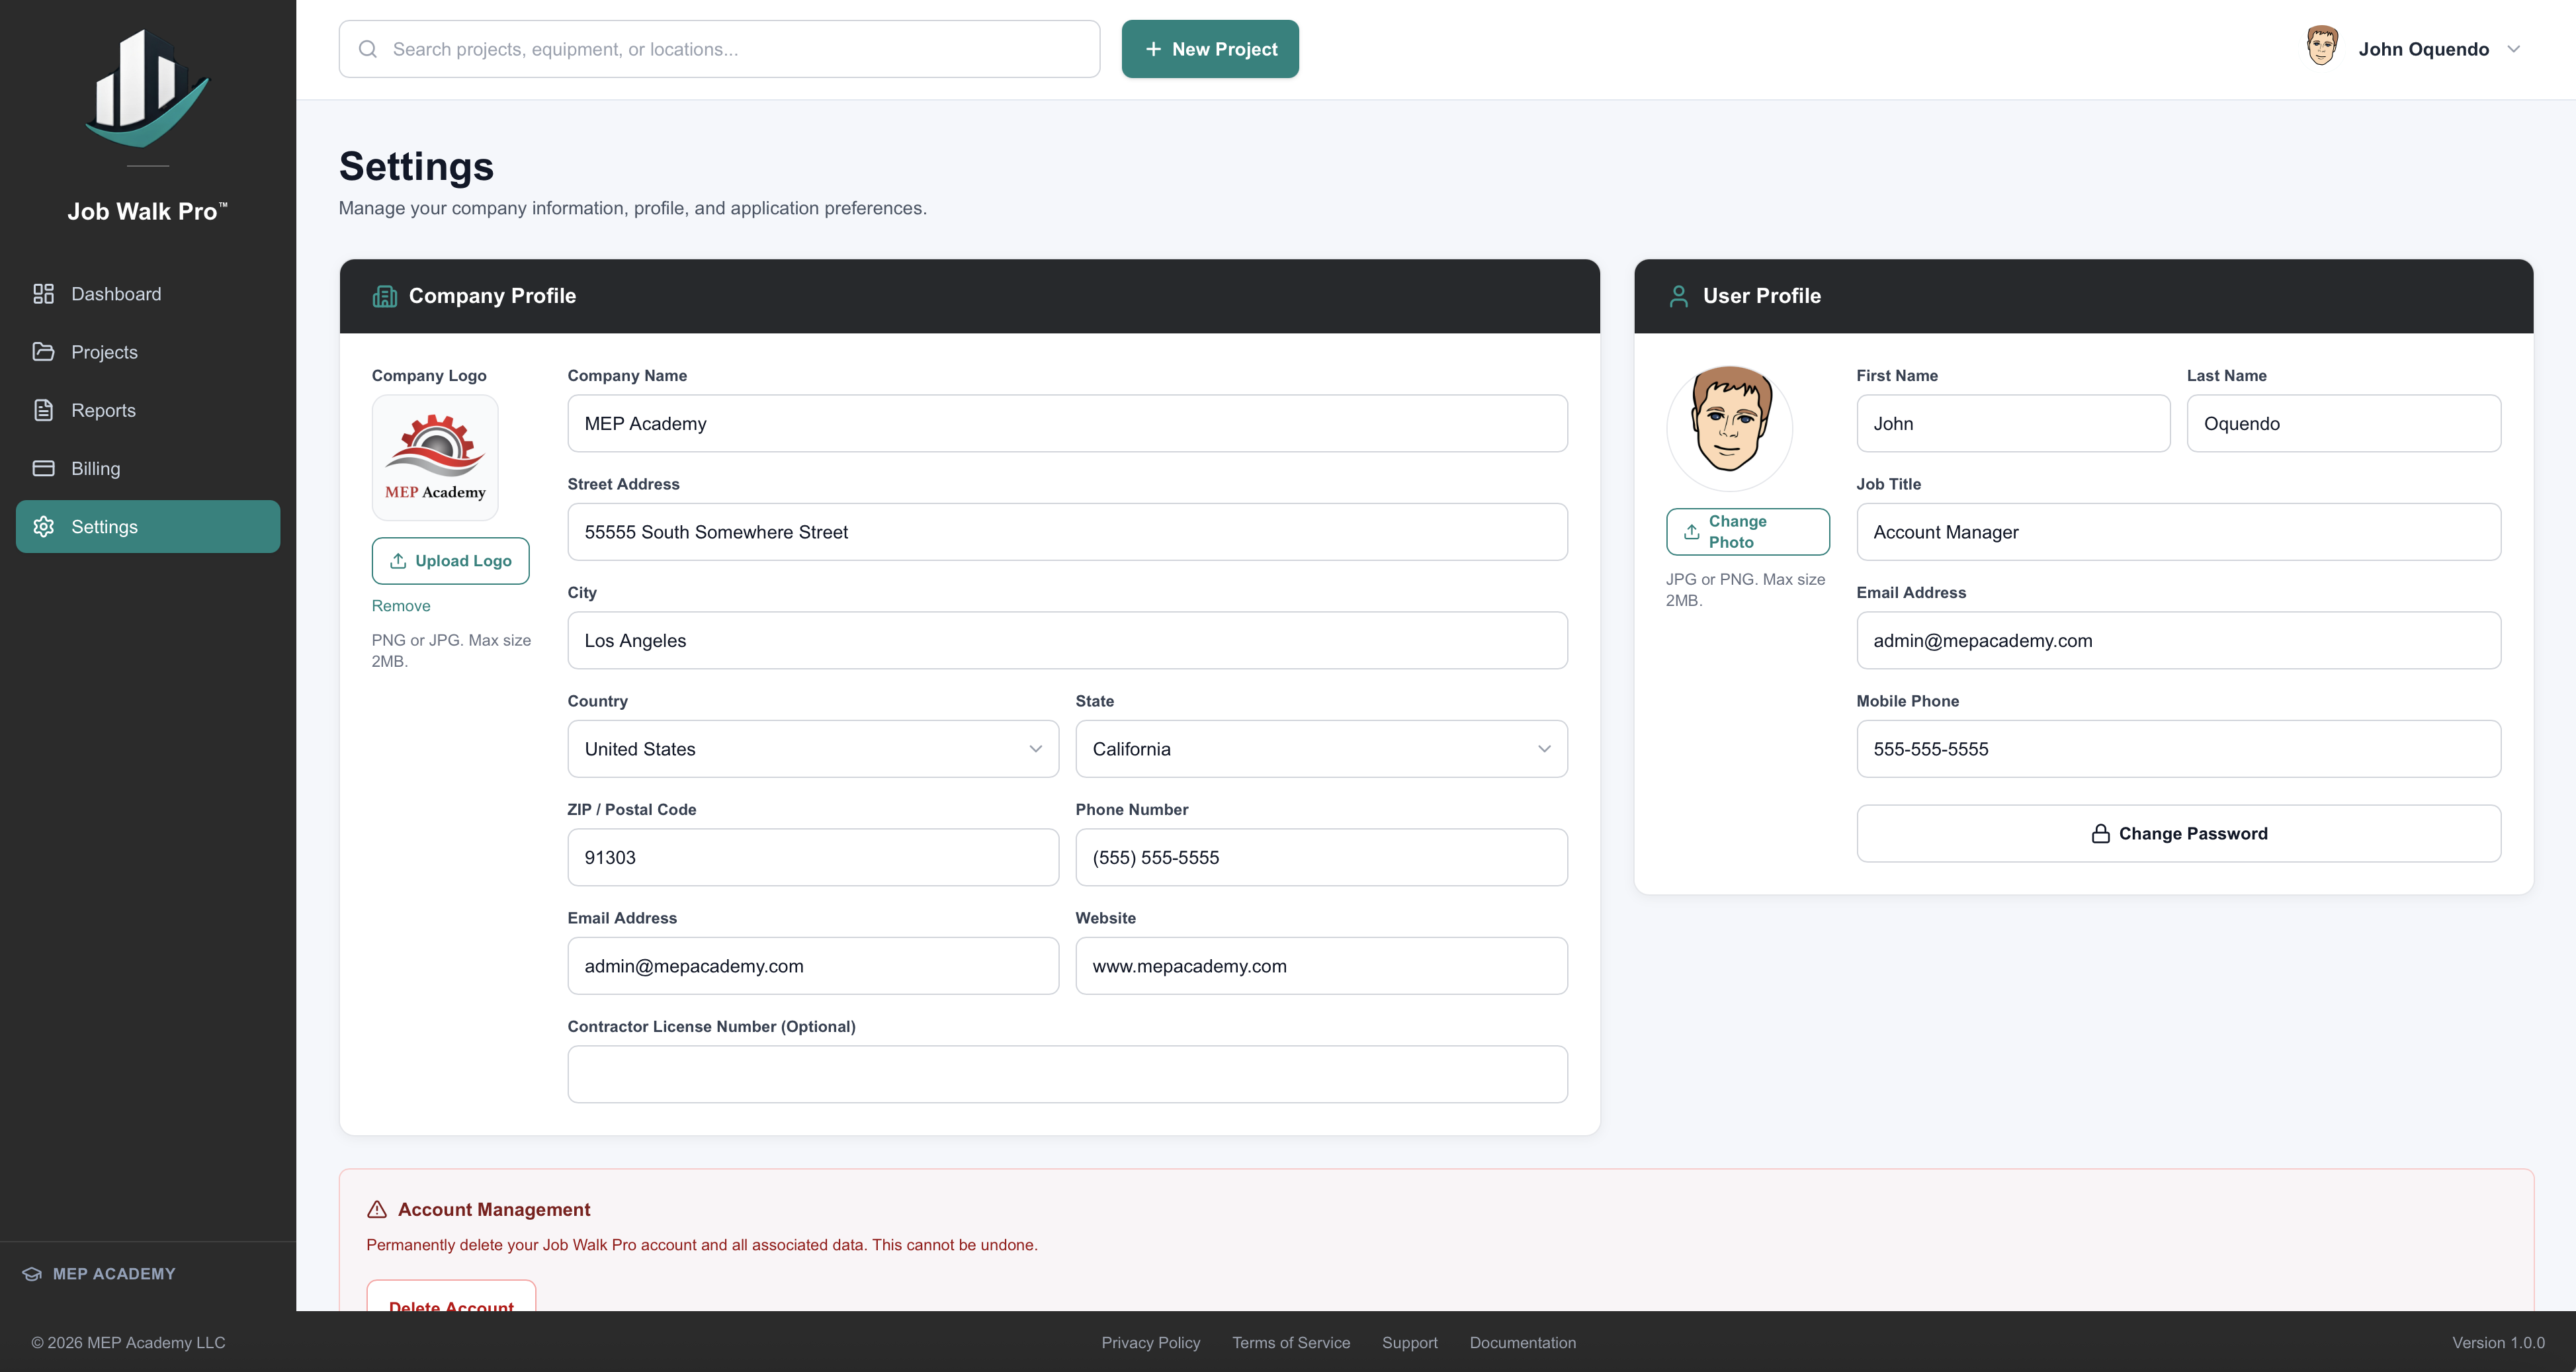
Task: Click Change Photo button
Action: pyautogui.click(x=1747, y=532)
